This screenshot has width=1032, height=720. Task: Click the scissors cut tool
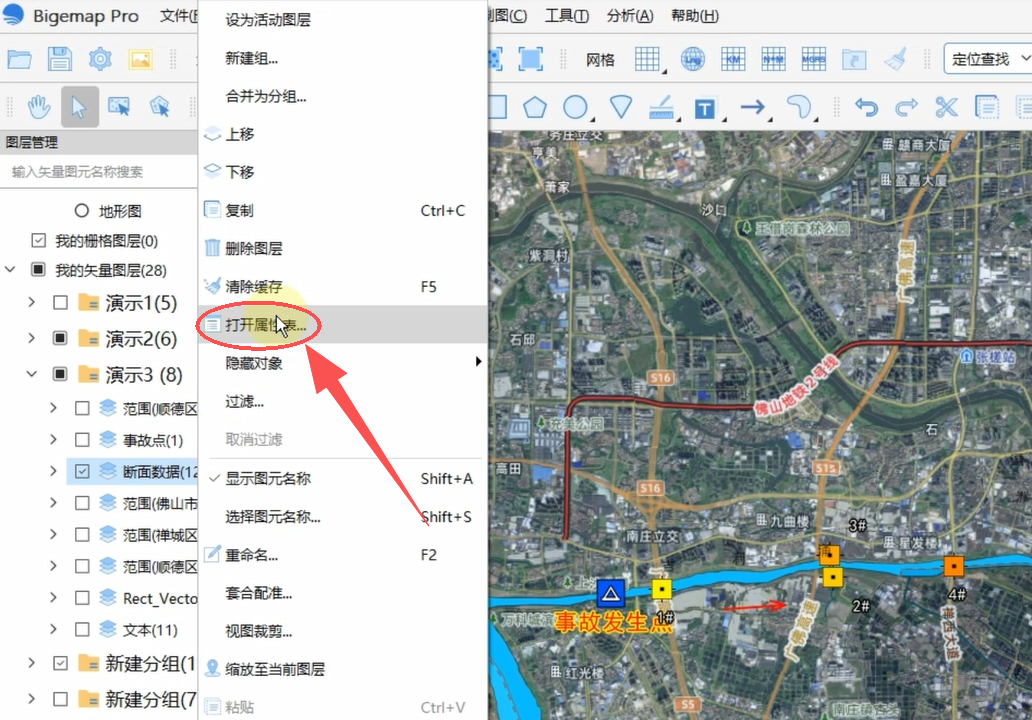coord(946,107)
